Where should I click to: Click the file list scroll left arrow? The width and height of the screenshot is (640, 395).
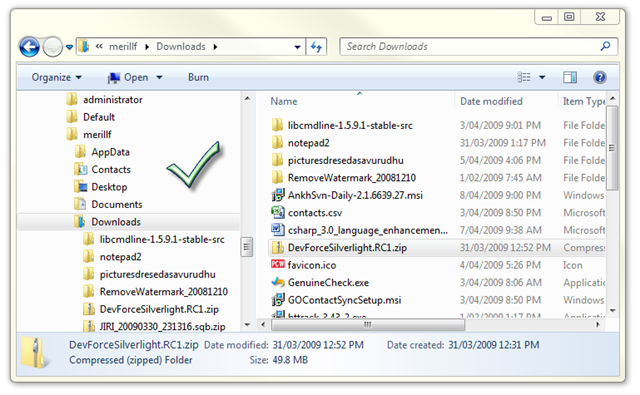tap(263, 325)
